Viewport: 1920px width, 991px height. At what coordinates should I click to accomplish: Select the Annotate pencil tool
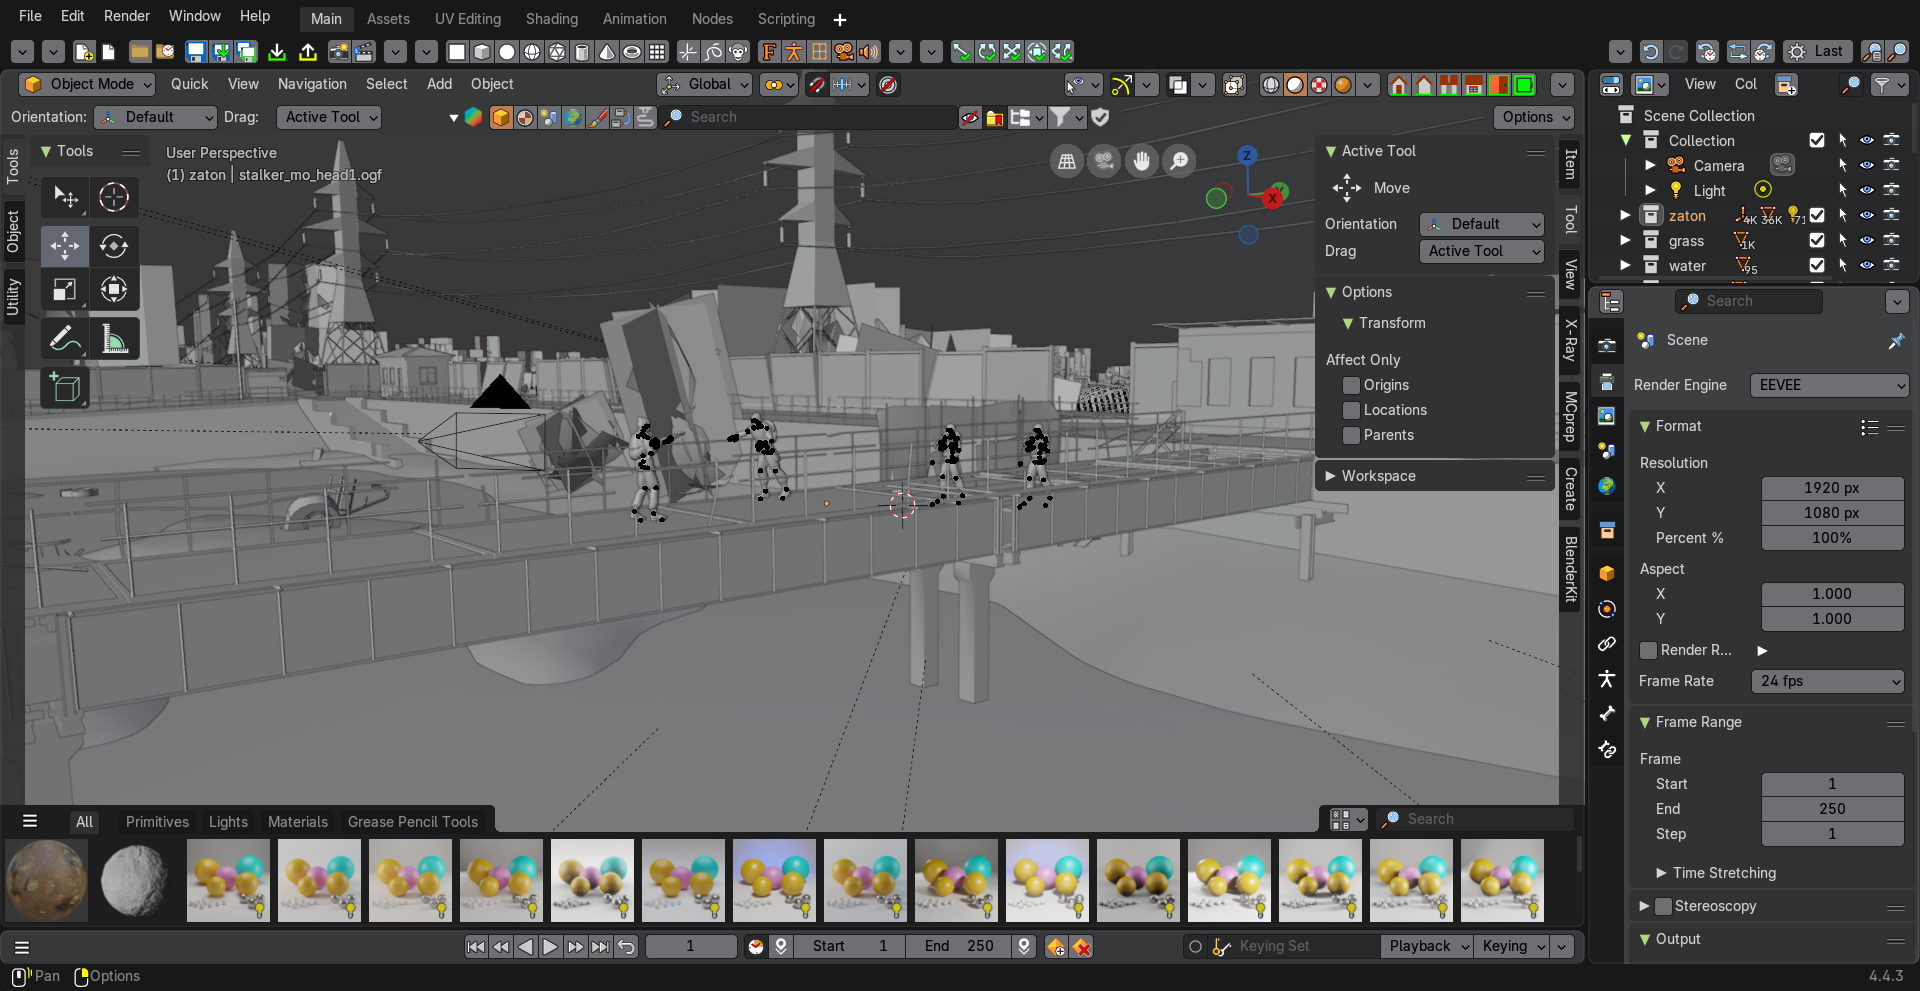(65, 339)
